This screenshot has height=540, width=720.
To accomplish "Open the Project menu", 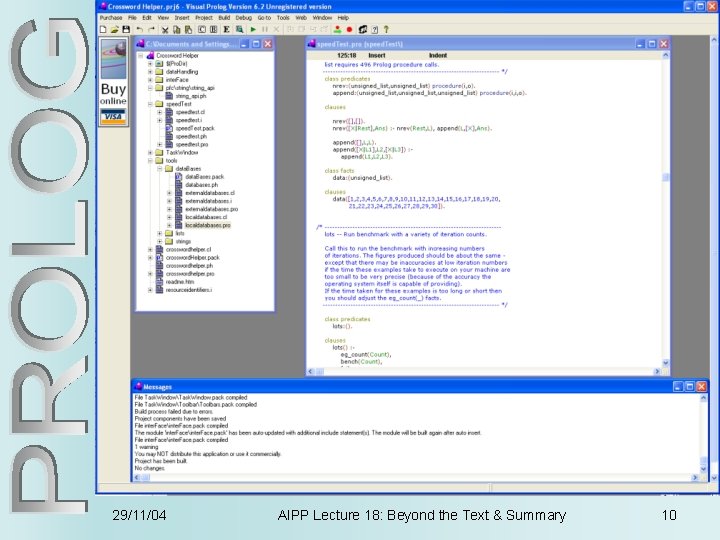I will (x=204, y=17).
